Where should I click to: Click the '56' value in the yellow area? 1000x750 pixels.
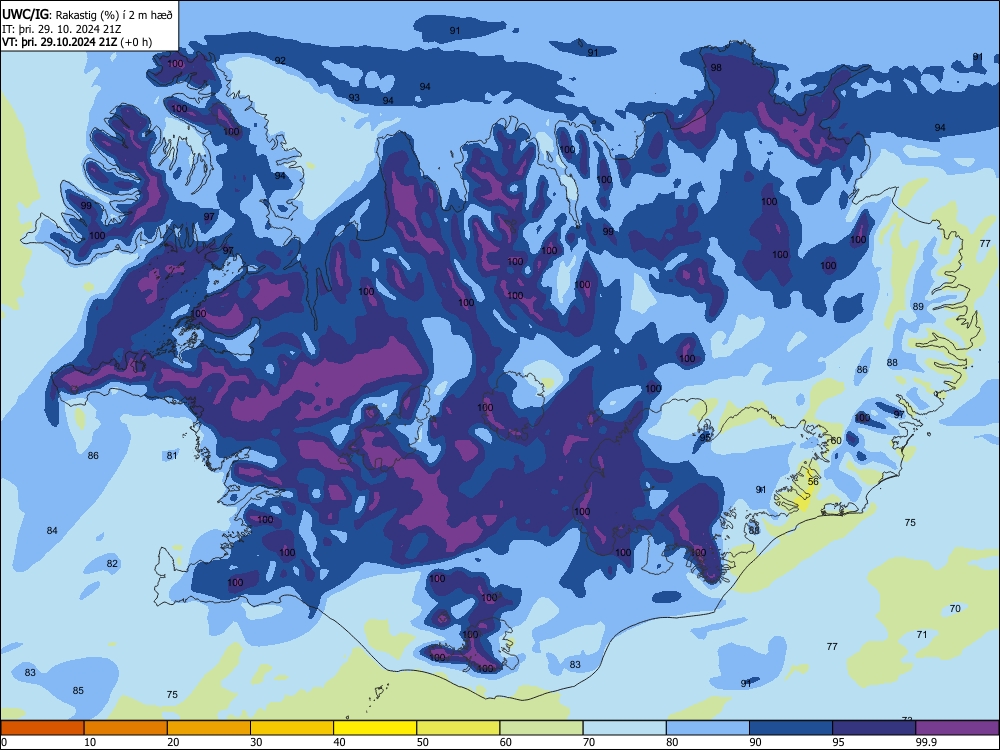pos(813,482)
